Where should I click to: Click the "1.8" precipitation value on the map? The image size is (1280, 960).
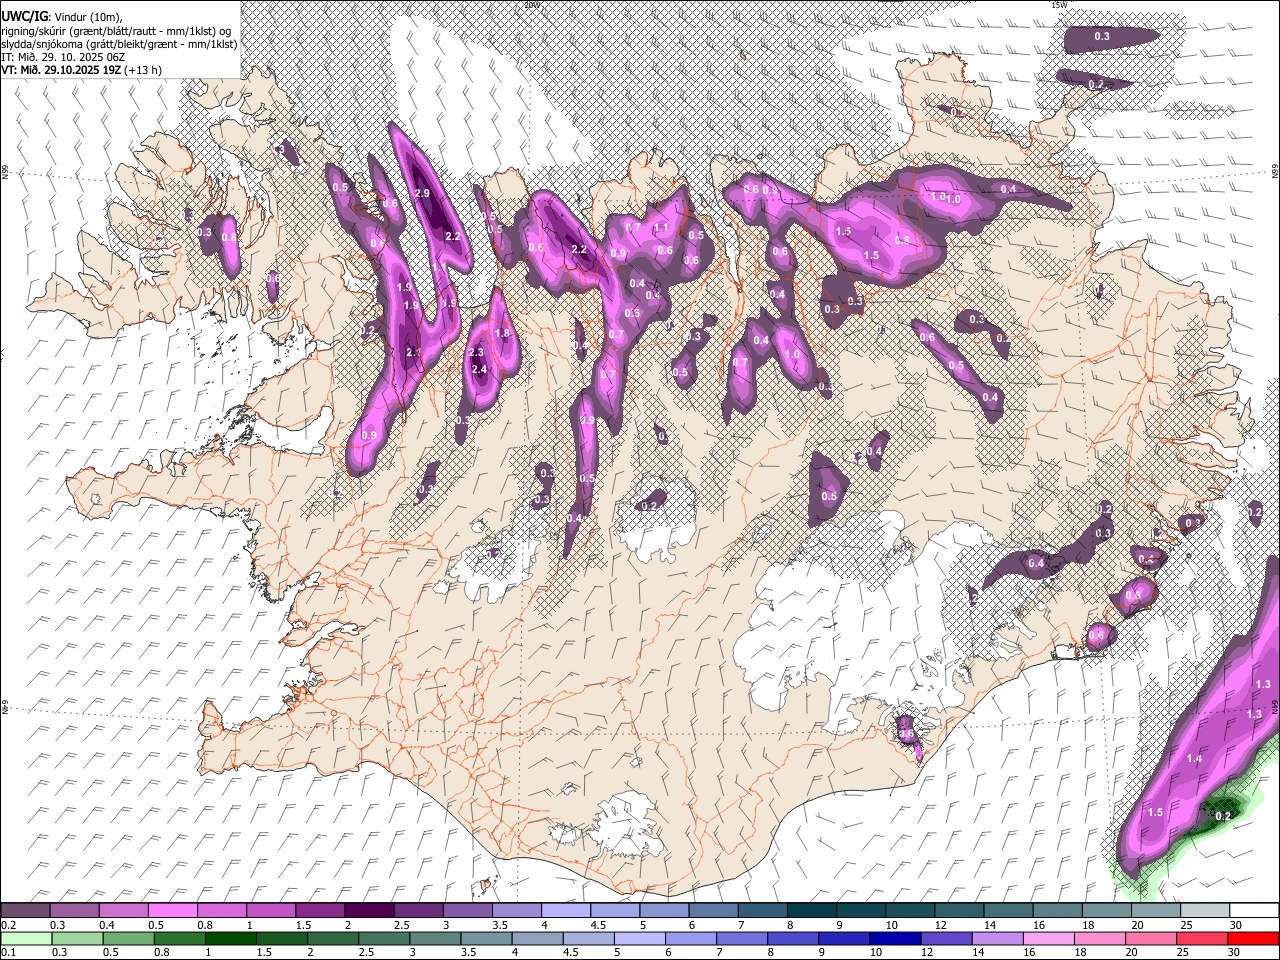502,333
